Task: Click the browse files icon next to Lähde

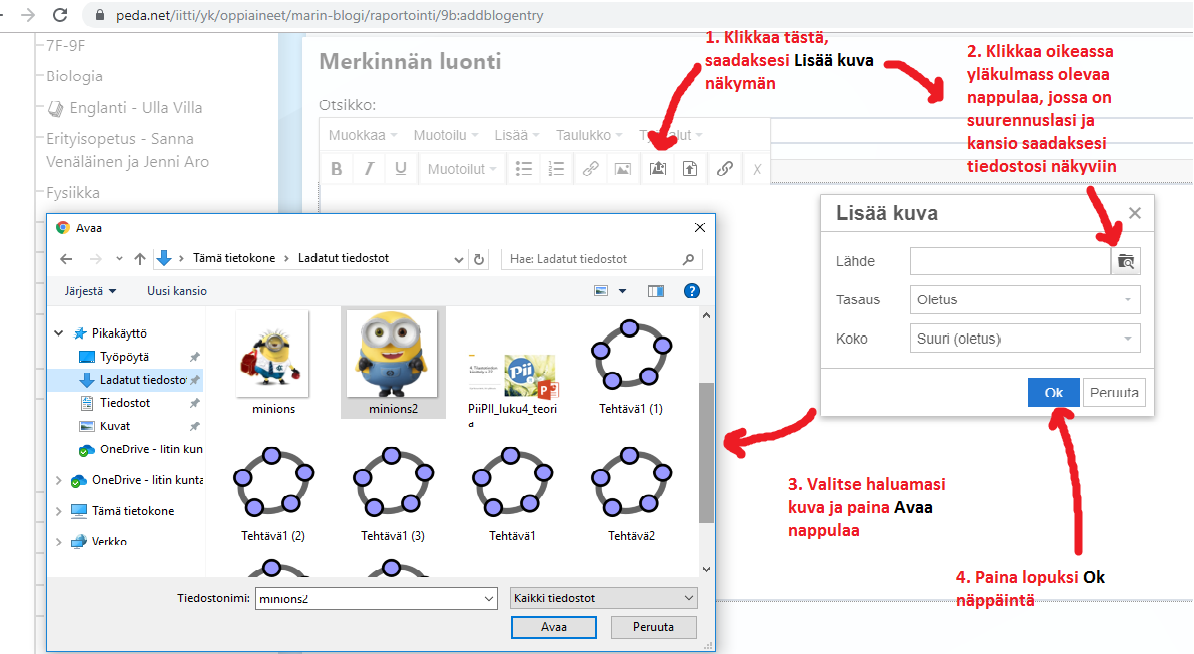Action: tap(1126, 261)
